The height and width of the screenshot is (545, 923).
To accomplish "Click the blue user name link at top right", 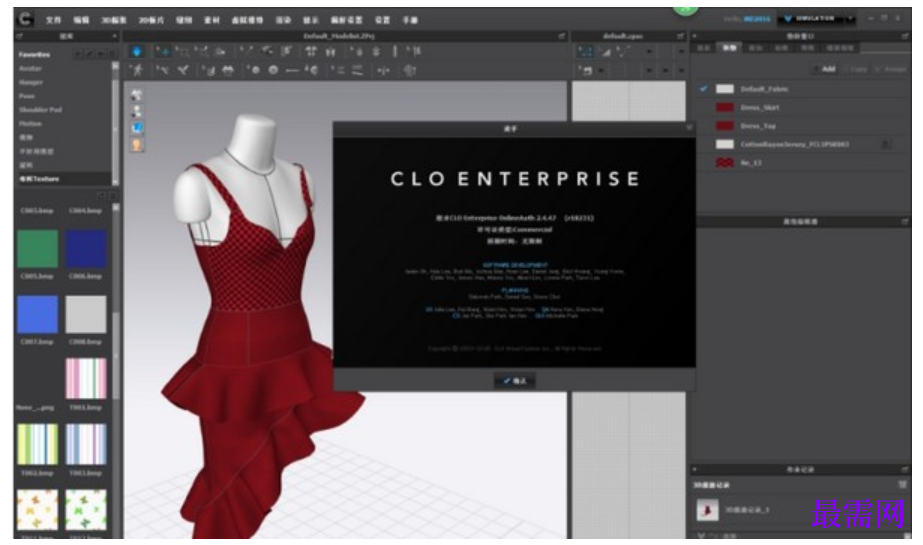I will [756, 19].
